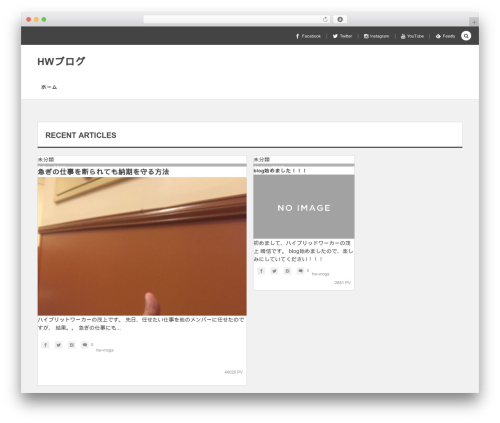
Task: Share blog始めました article on Facebook icon
Action: pos(261,271)
